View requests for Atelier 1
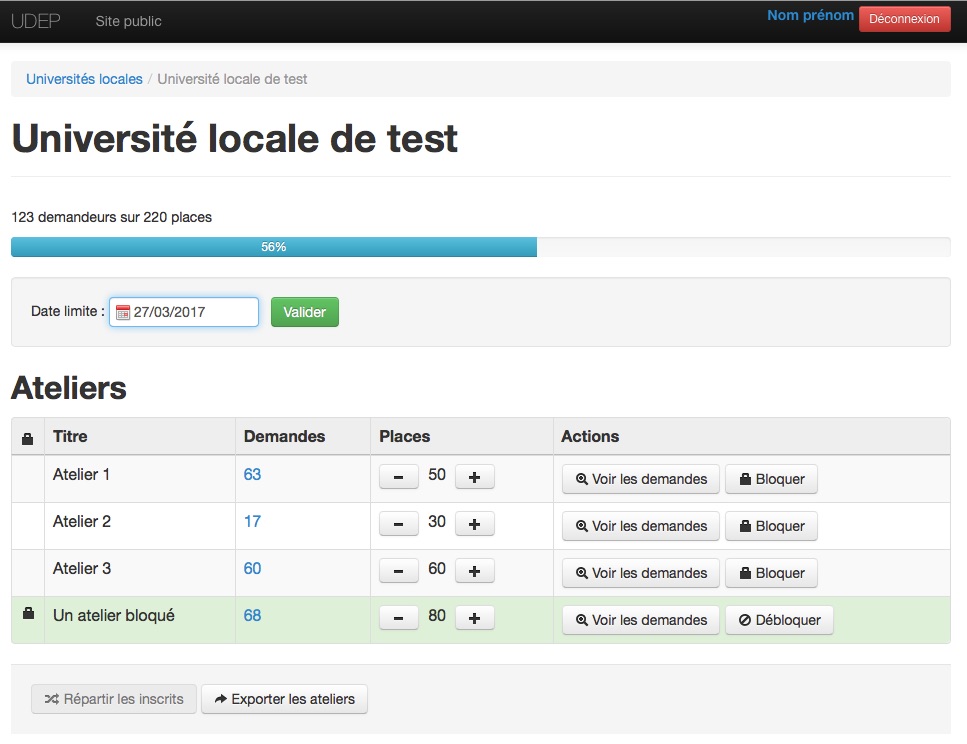 pyautogui.click(x=641, y=479)
